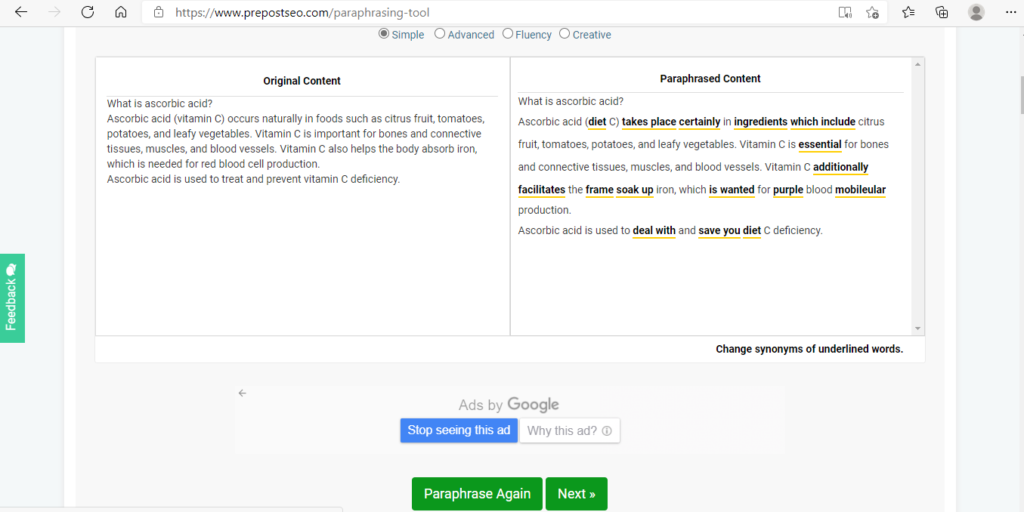This screenshot has height=512, width=1024.
Task: Go back using the small ad arrow
Action: point(242,393)
